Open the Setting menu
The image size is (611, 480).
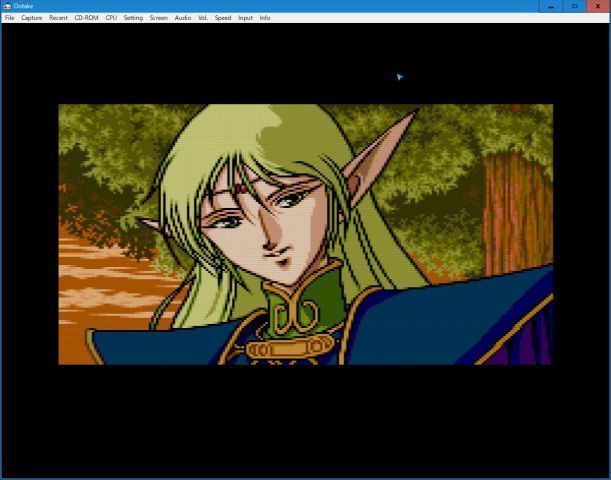[x=133, y=18]
